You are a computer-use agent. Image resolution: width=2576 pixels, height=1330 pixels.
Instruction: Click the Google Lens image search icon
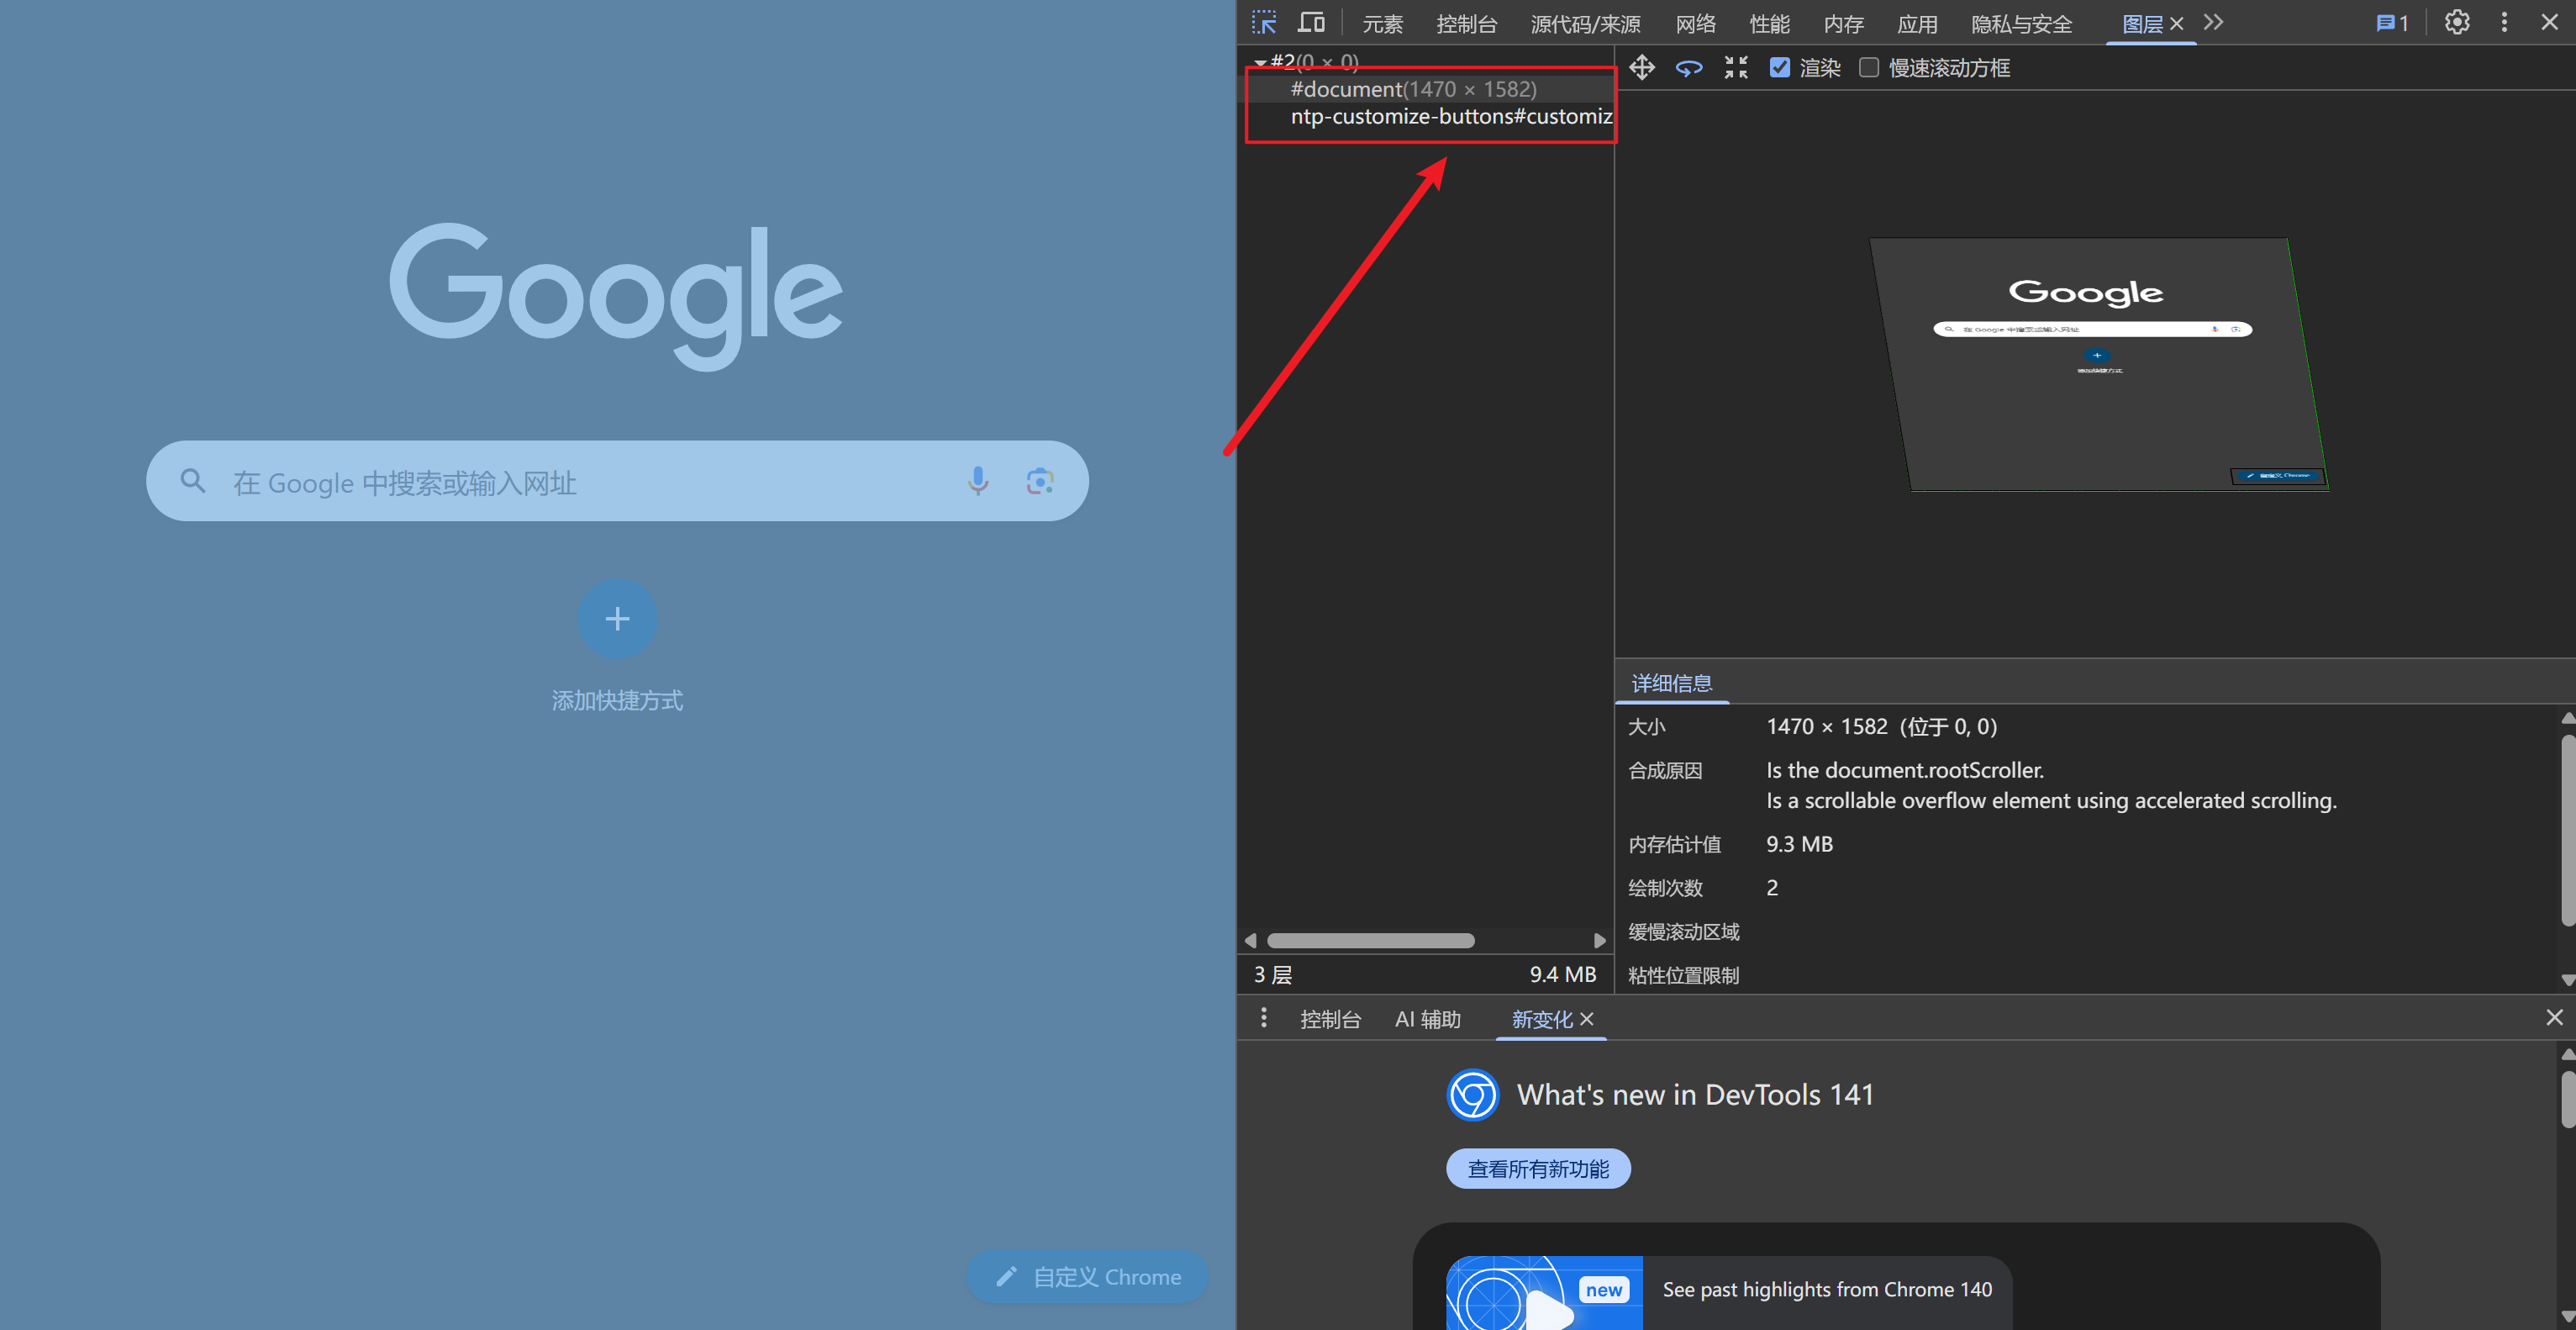1040,481
